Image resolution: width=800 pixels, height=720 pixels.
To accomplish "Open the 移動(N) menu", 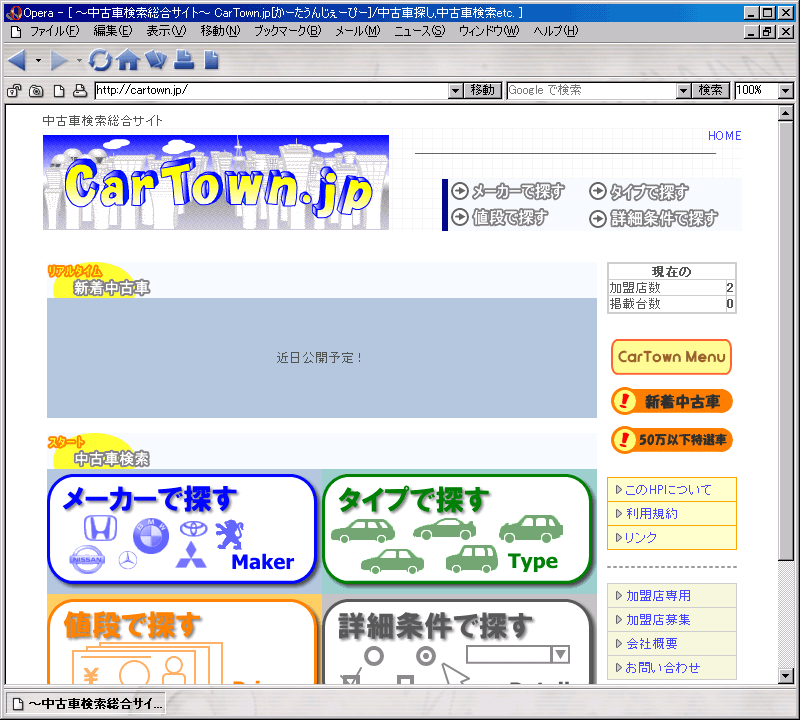I will click(220, 31).
